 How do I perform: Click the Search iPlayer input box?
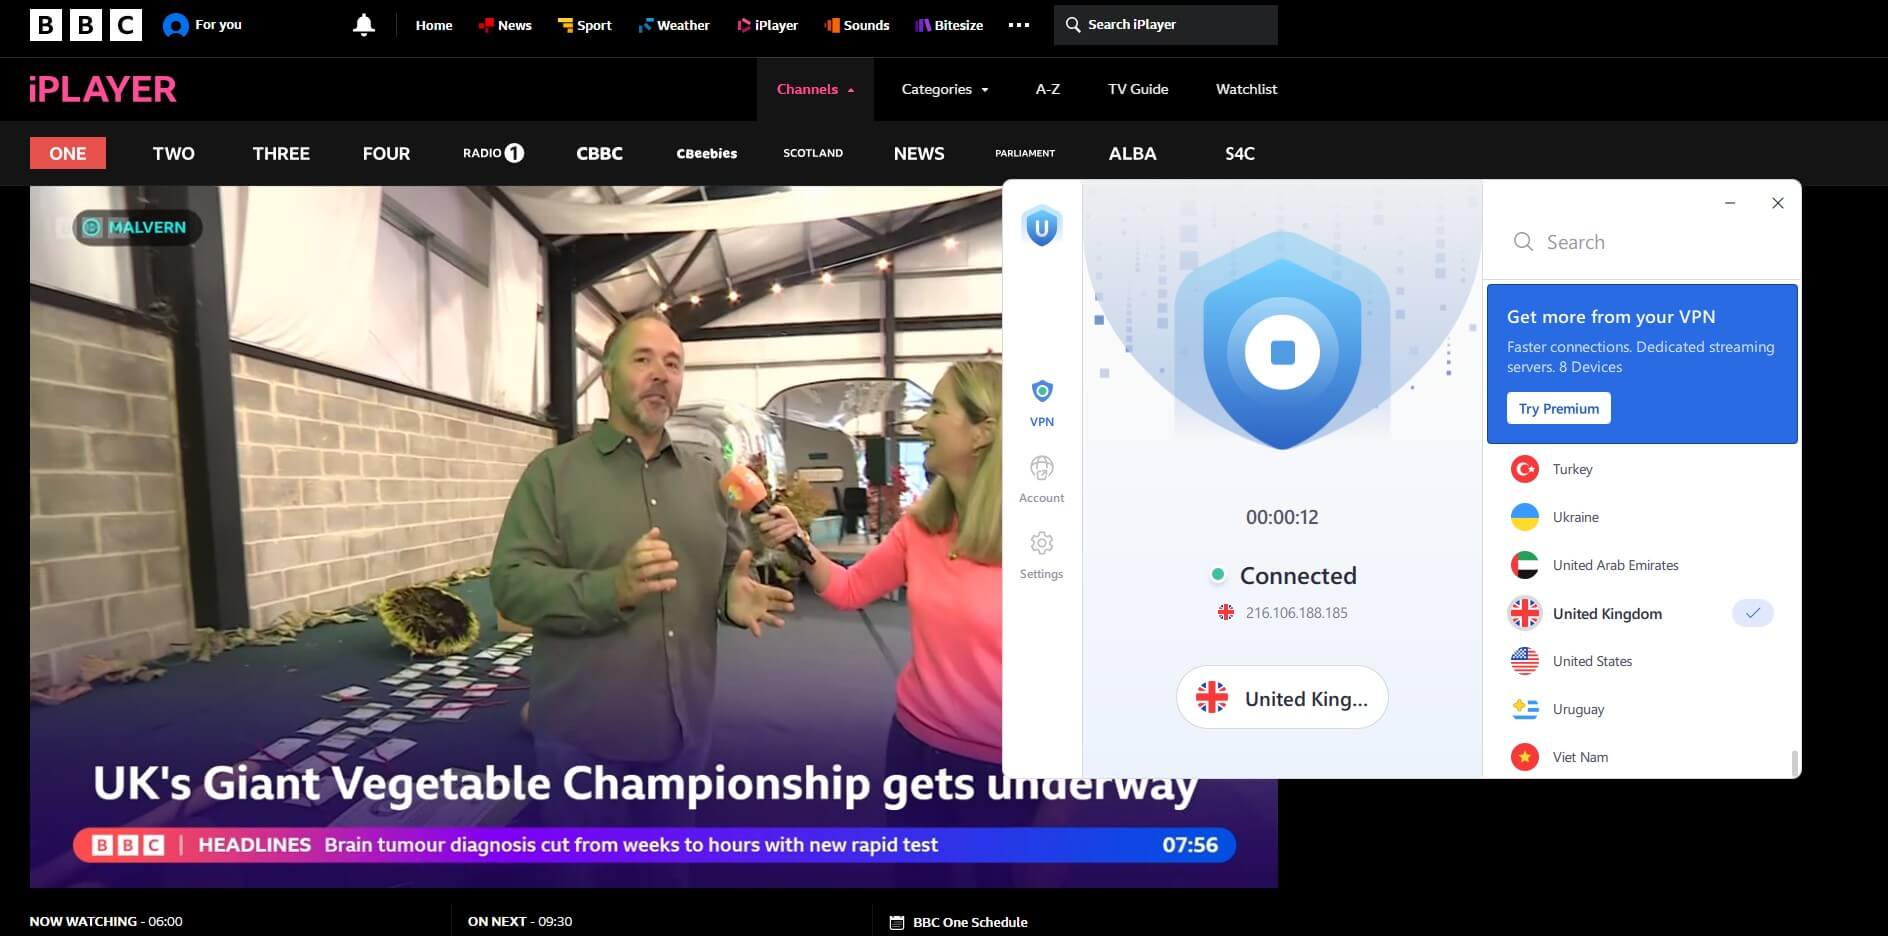(x=1166, y=25)
